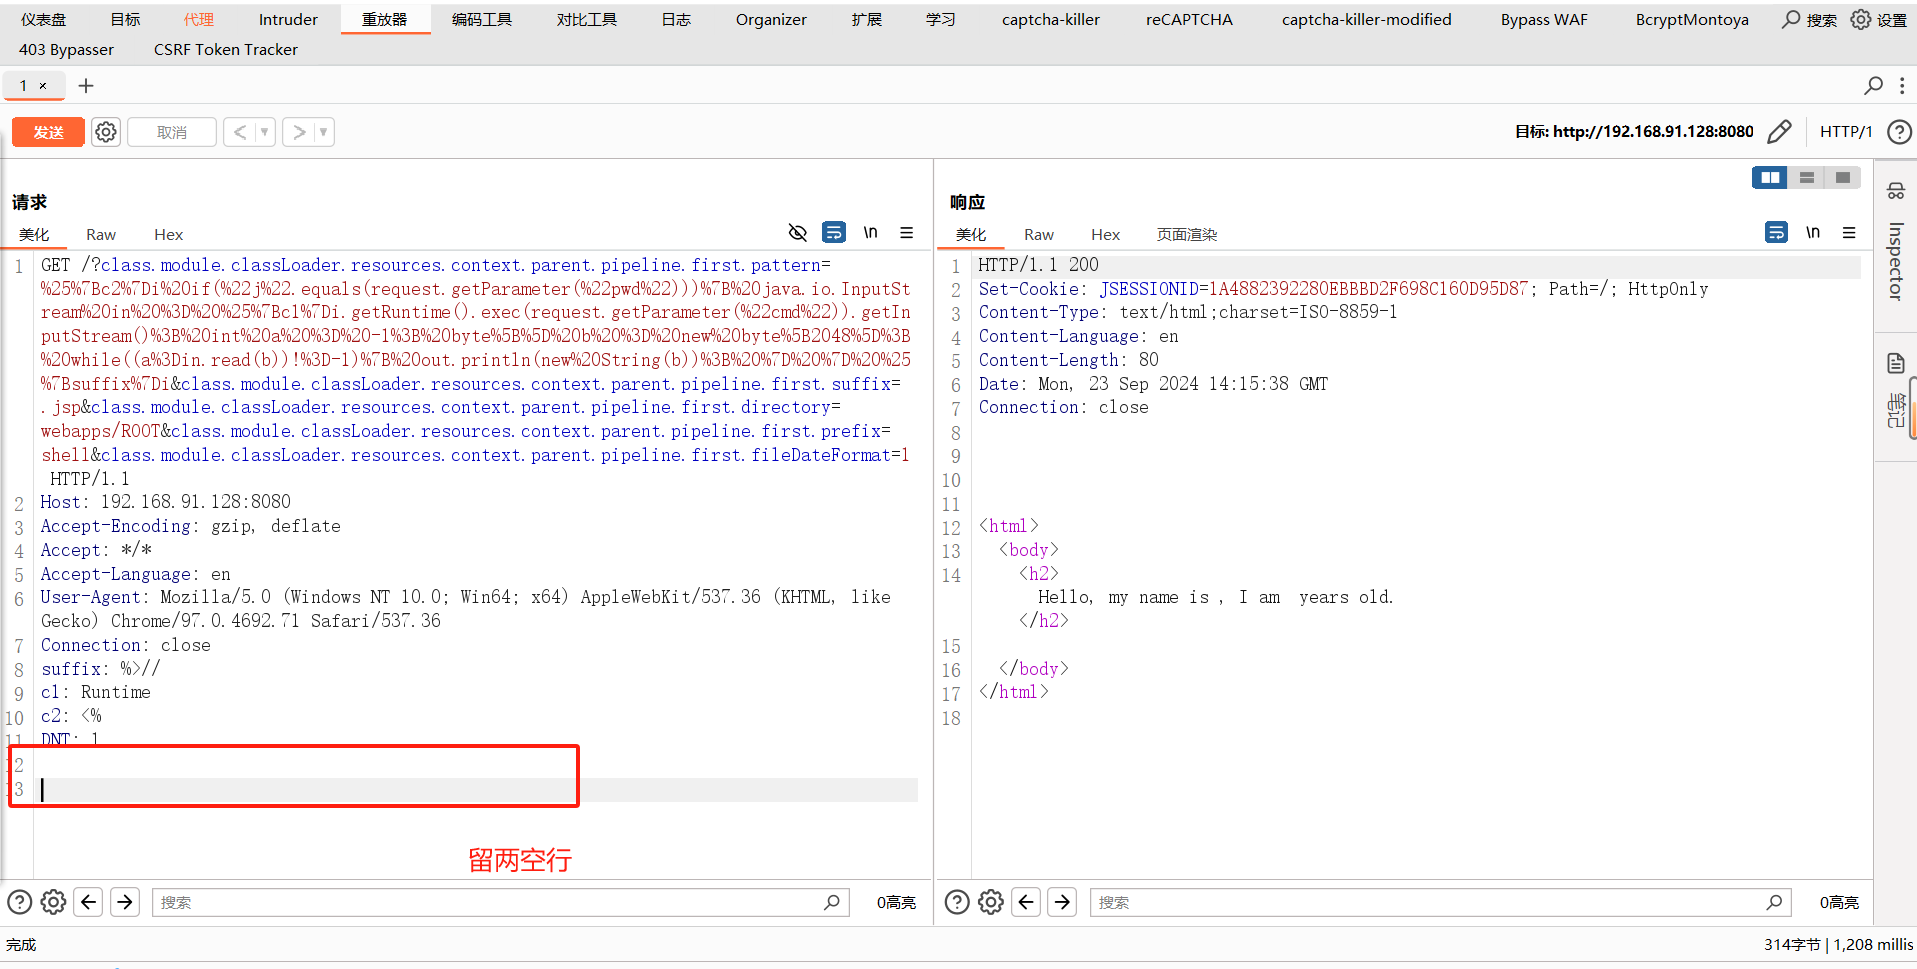This screenshot has width=1917, height=969.
Task: Open the request editor hamburger menu
Action: (x=906, y=232)
